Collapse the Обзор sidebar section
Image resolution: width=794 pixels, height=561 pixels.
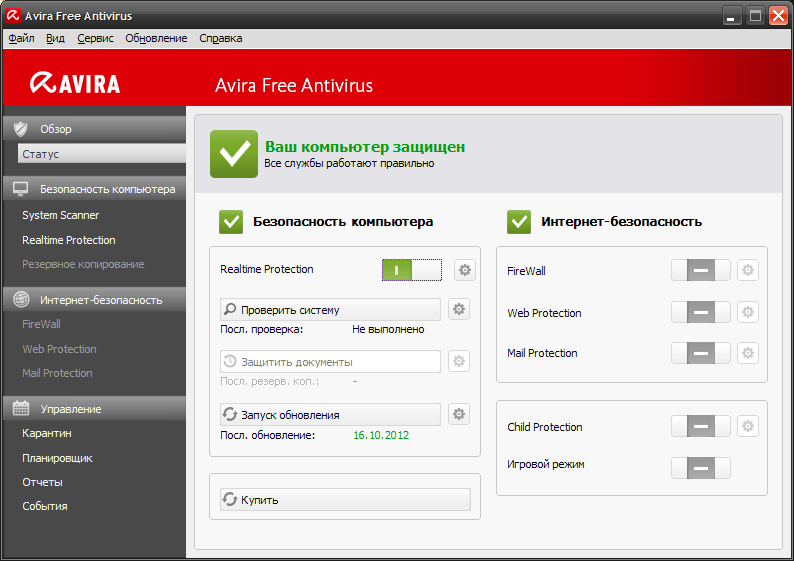click(94, 129)
